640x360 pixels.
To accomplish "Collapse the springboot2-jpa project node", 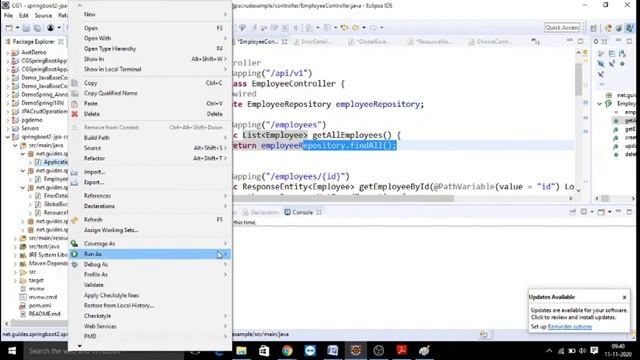I will [x=8, y=137].
